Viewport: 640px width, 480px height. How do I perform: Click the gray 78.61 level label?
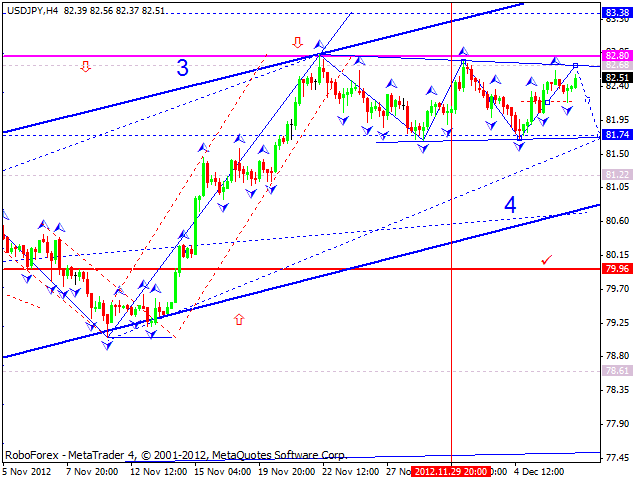pyautogui.click(x=617, y=370)
